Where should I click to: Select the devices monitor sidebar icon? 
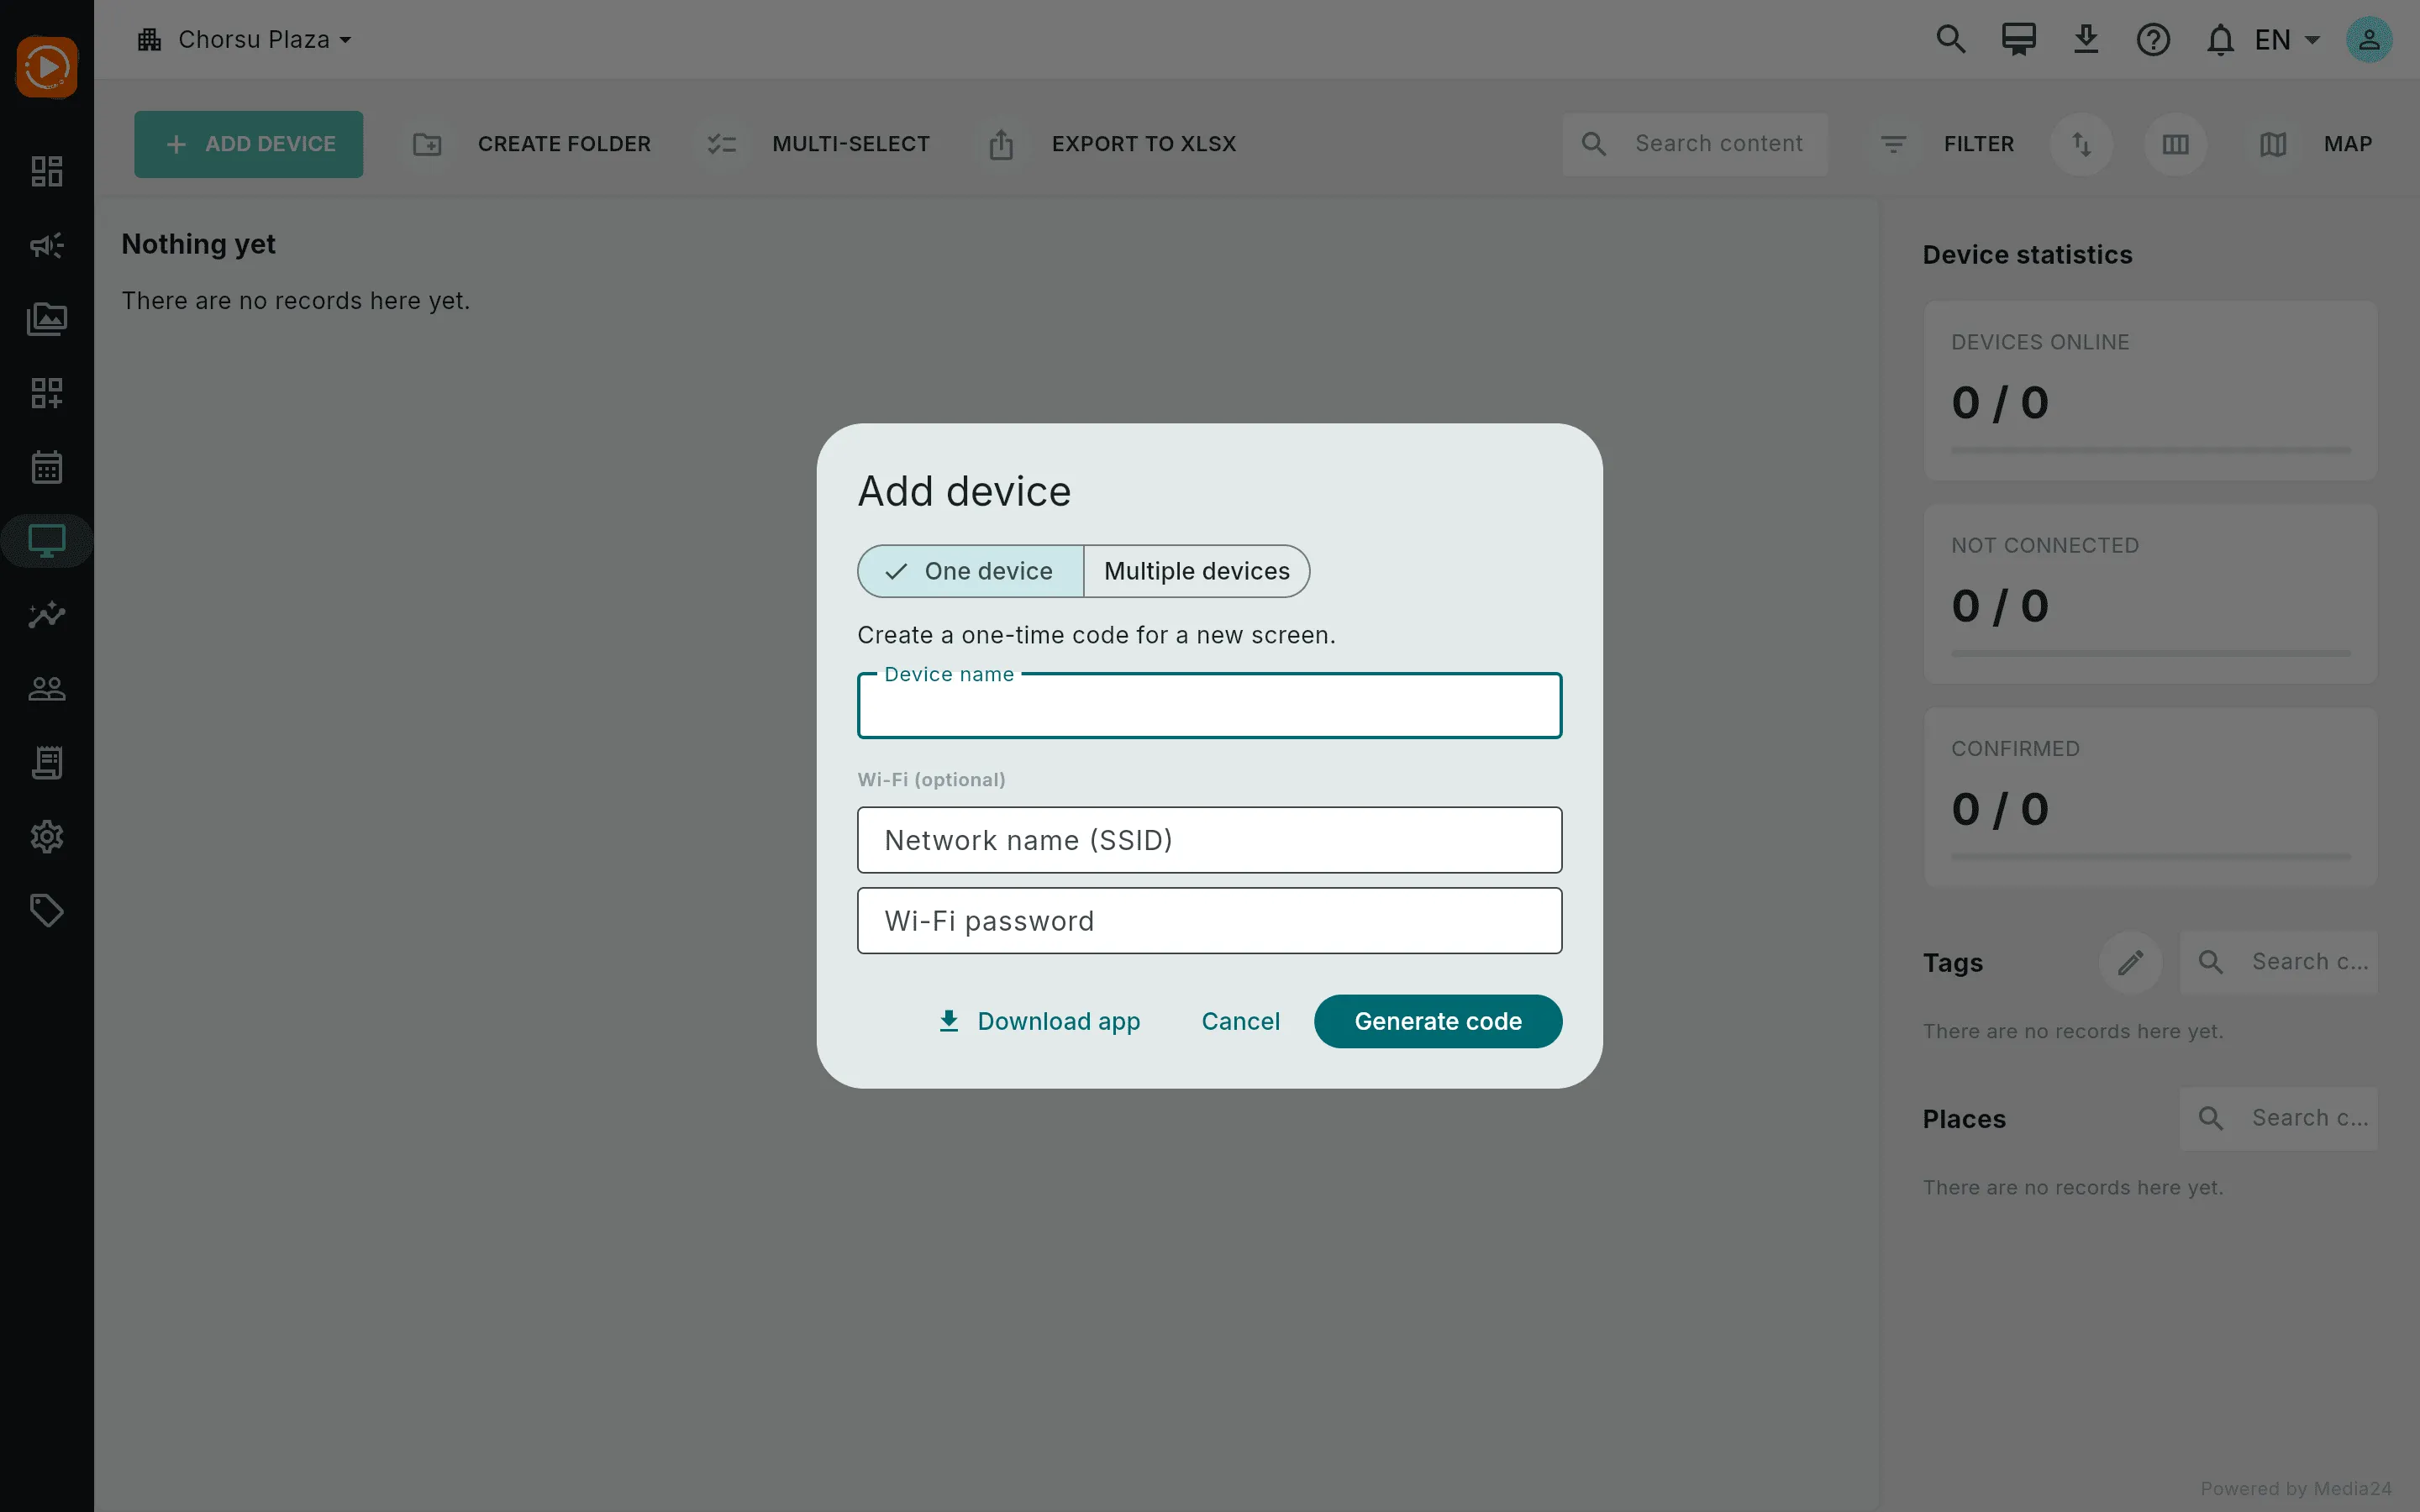point(47,541)
